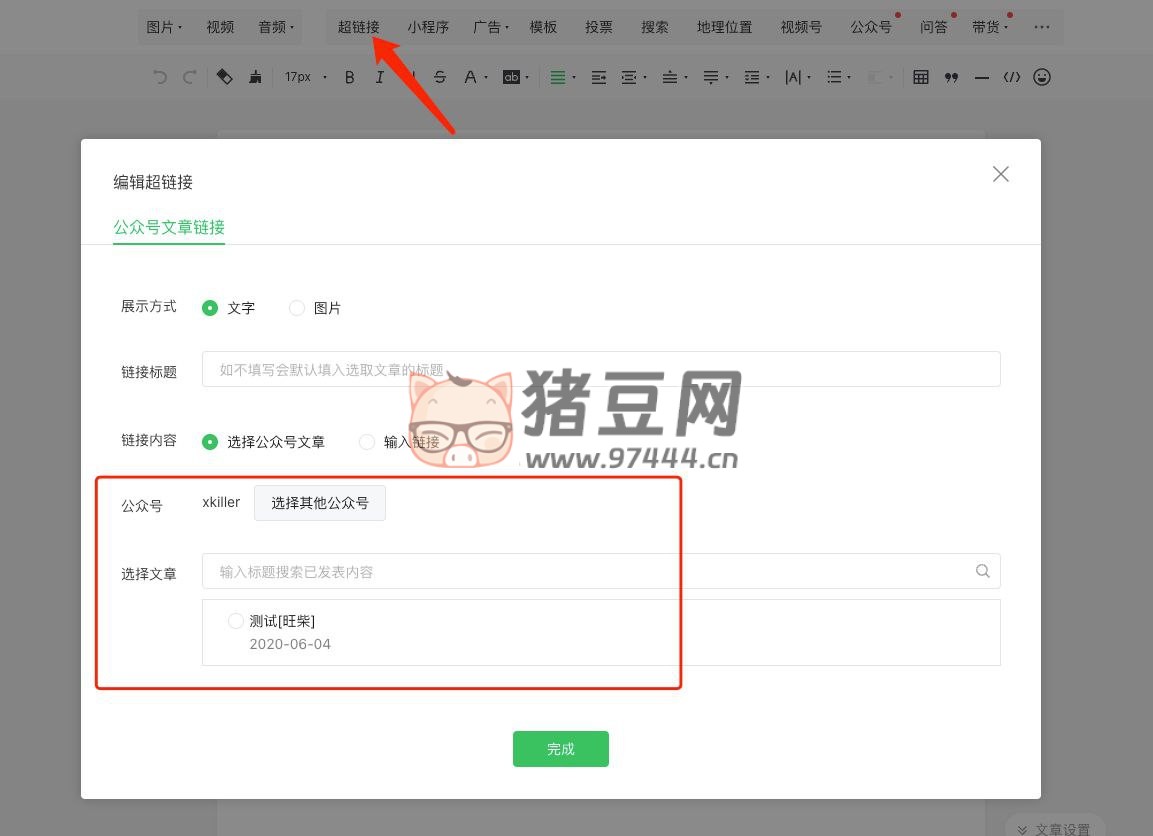Expand the 广告 dropdown menu
The width and height of the screenshot is (1153, 836).
pyautogui.click(x=491, y=27)
